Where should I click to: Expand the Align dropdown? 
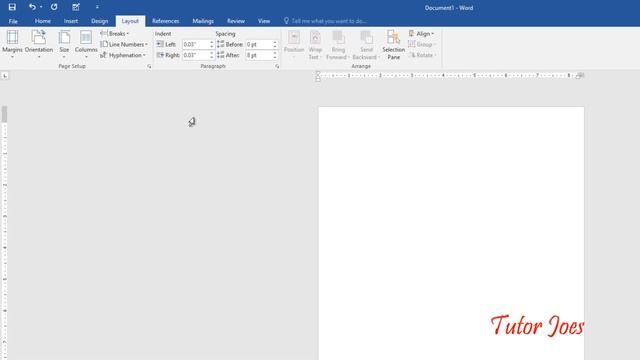(x=421, y=33)
